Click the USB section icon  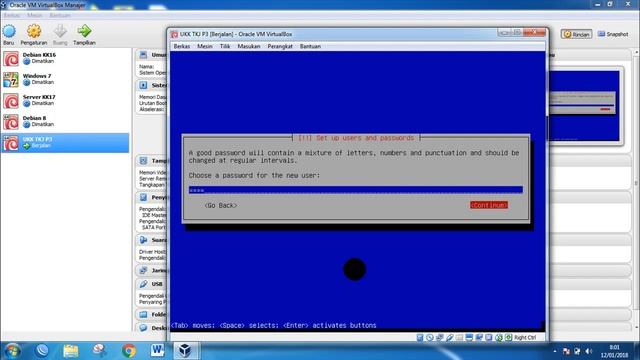point(143,284)
